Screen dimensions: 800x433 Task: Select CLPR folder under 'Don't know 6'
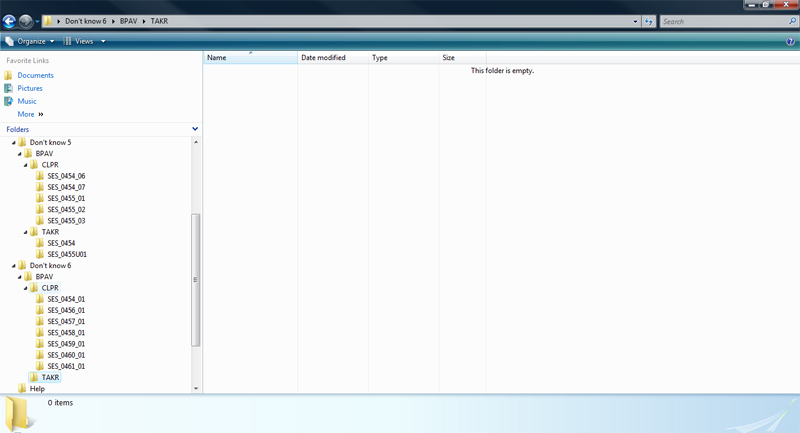[50, 288]
